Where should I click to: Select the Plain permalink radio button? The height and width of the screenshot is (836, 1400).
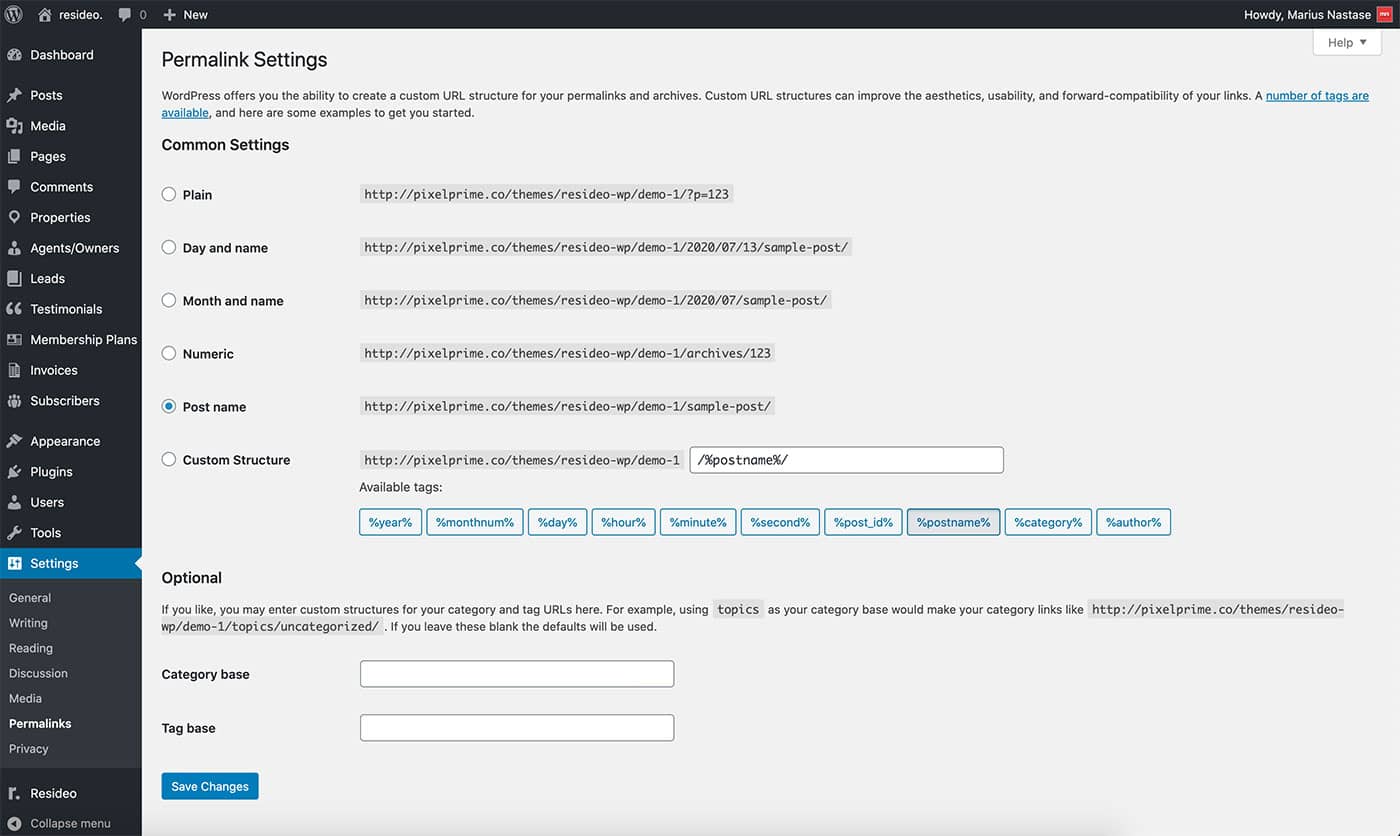tap(169, 194)
